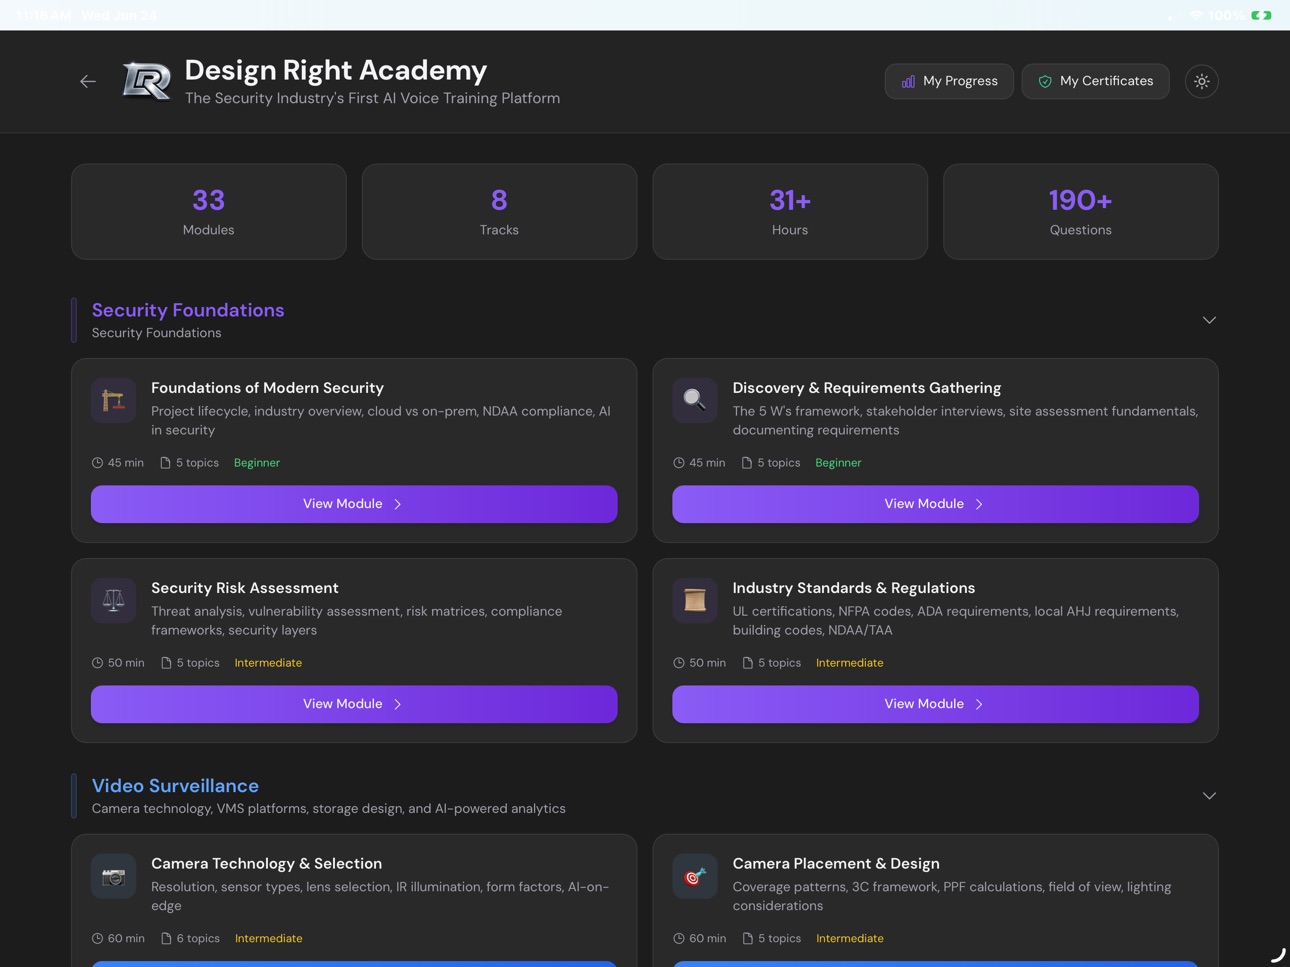The width and height of the screenshot is (1290, 967).
Task: Click the 33 Modules stat card
Action: pos(209,212)
